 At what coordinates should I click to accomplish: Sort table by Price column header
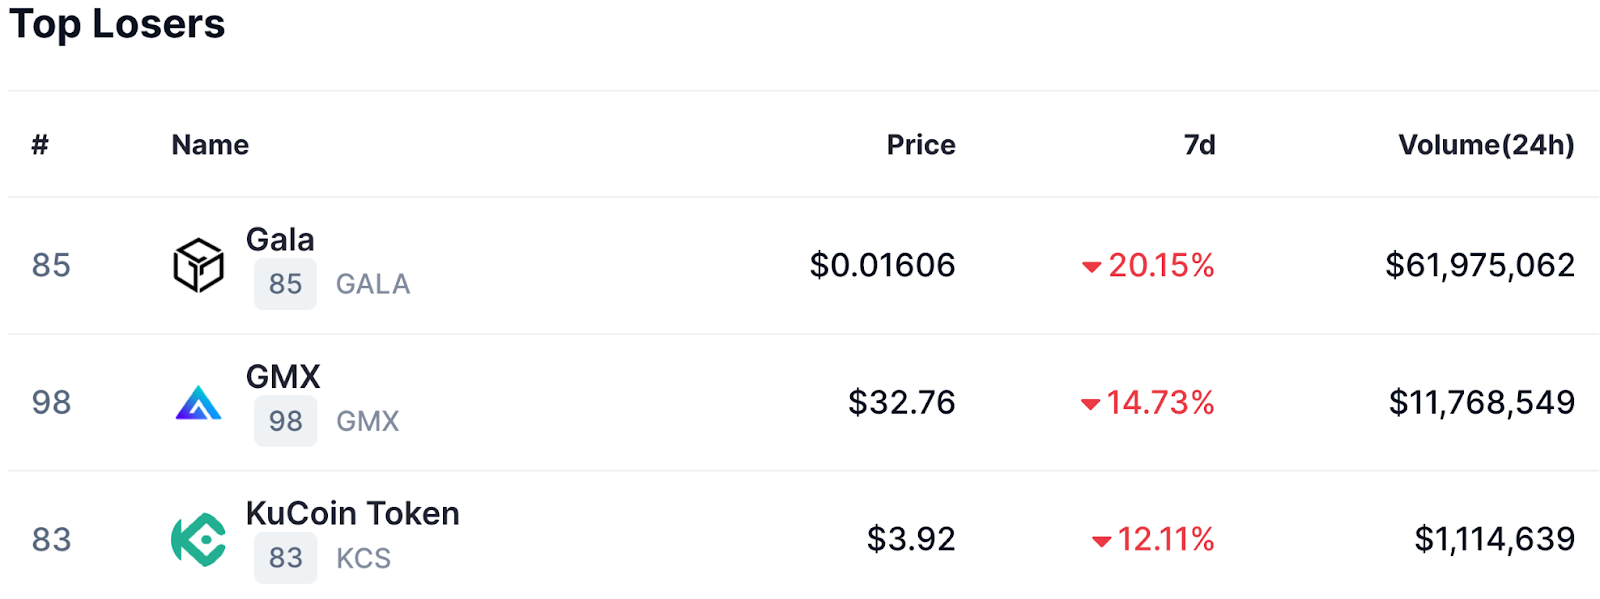pyautogui.click(x=920, y=145)
